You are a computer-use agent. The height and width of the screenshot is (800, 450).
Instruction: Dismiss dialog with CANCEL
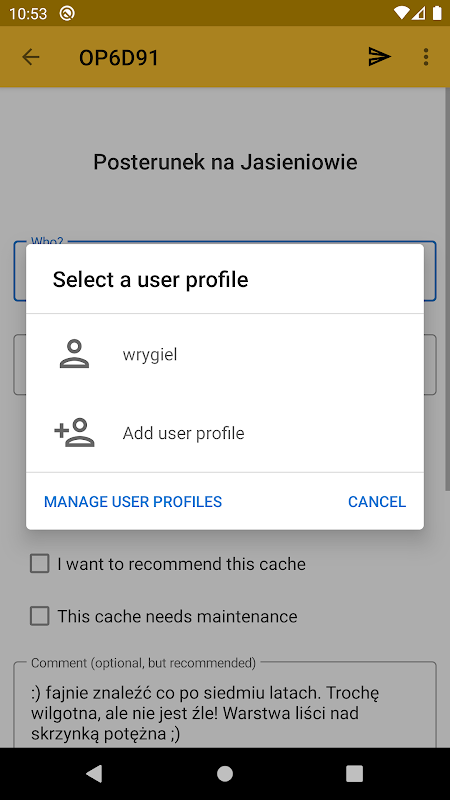tap(377, 502)
